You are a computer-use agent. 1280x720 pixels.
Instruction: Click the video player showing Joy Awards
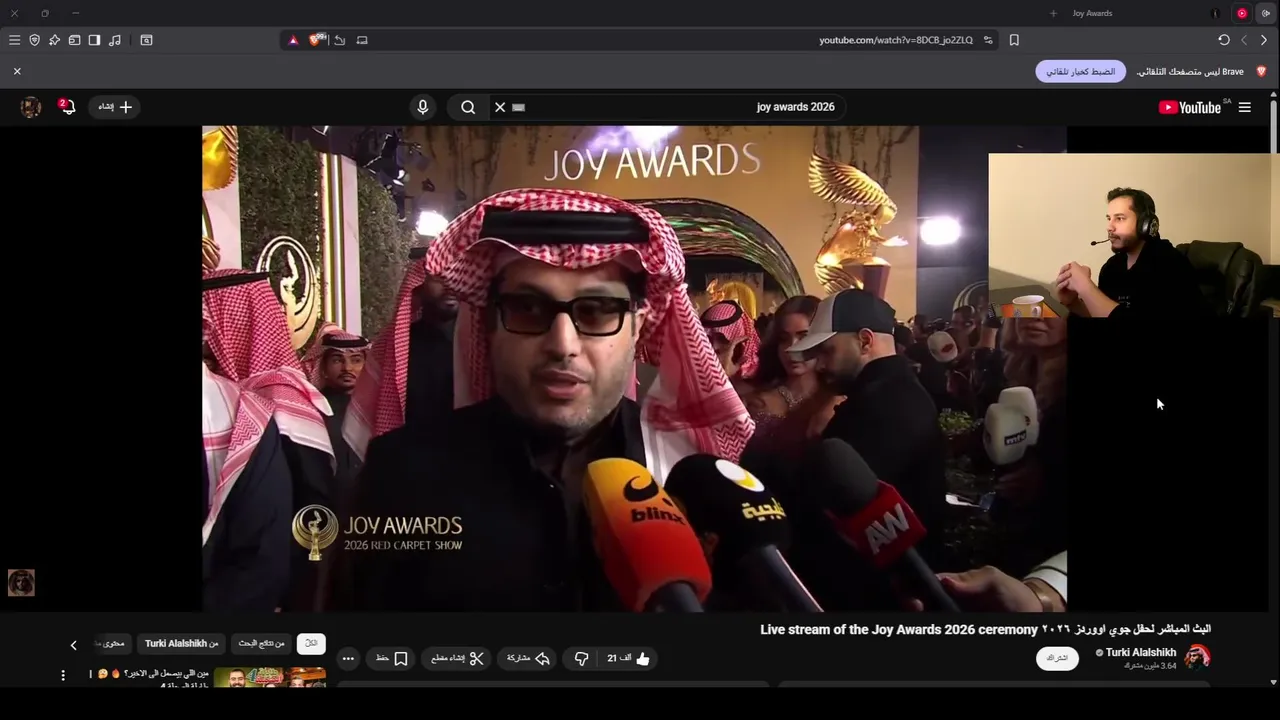634,368
